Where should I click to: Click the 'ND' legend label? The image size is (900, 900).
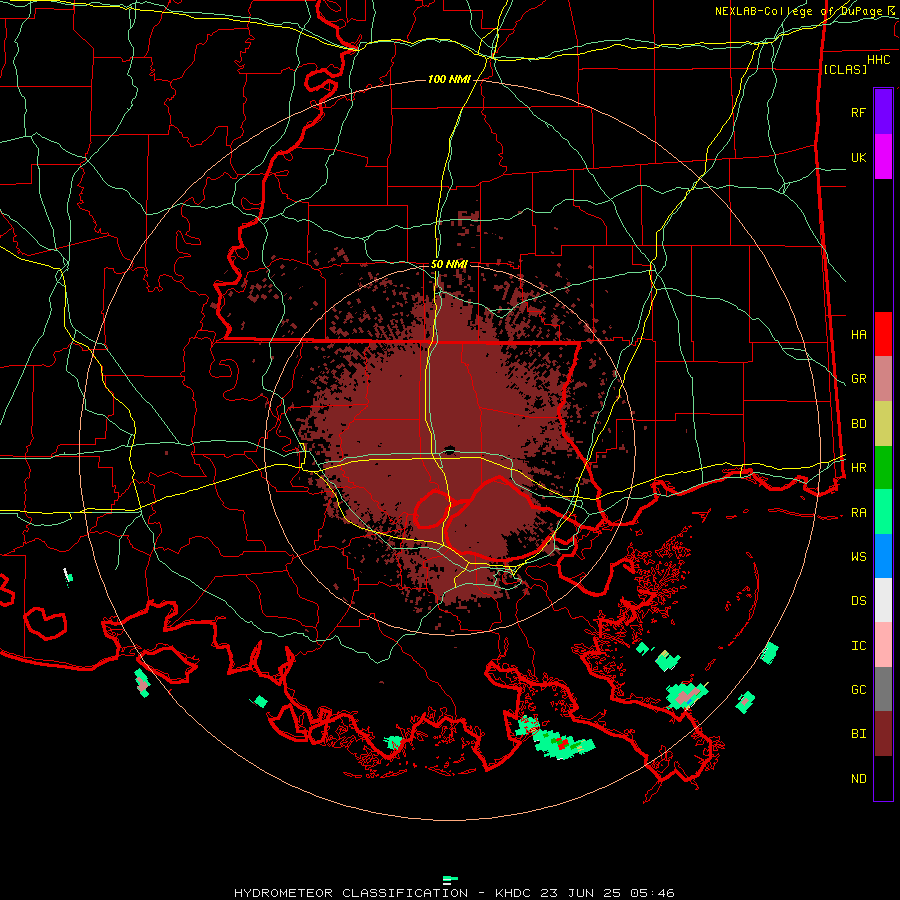pos(858,778)
